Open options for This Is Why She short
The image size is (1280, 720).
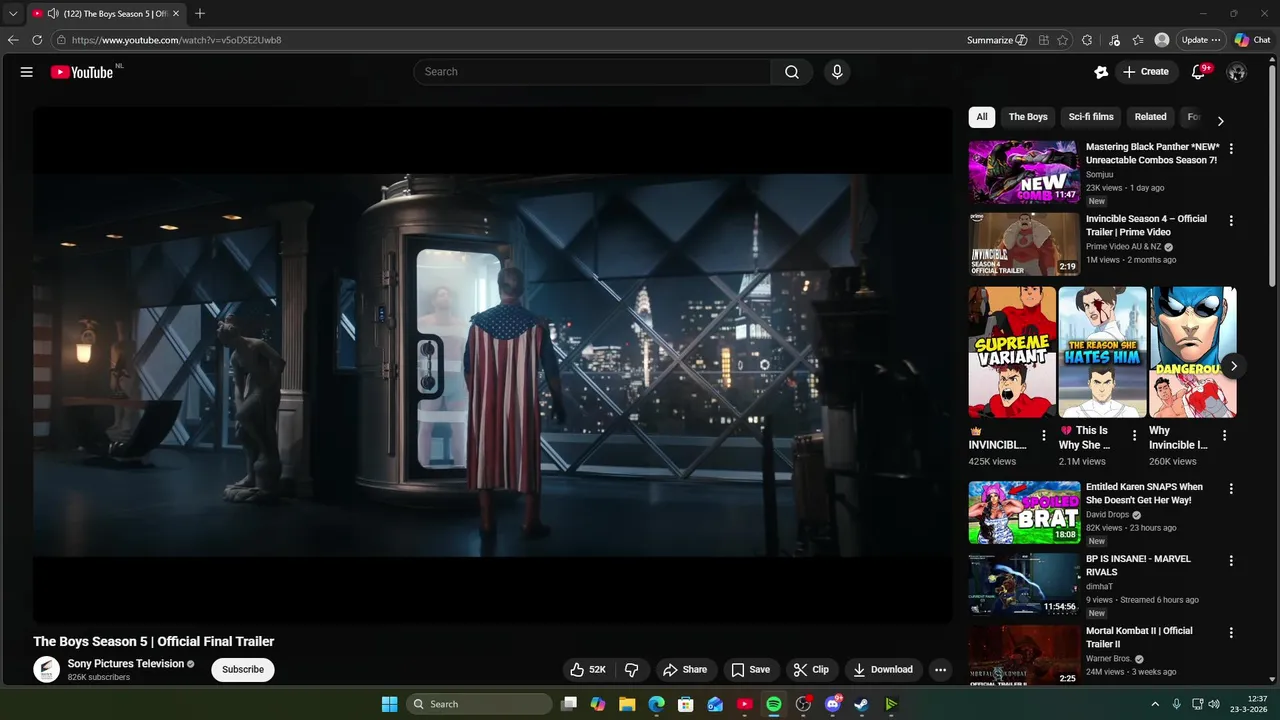1134,436
